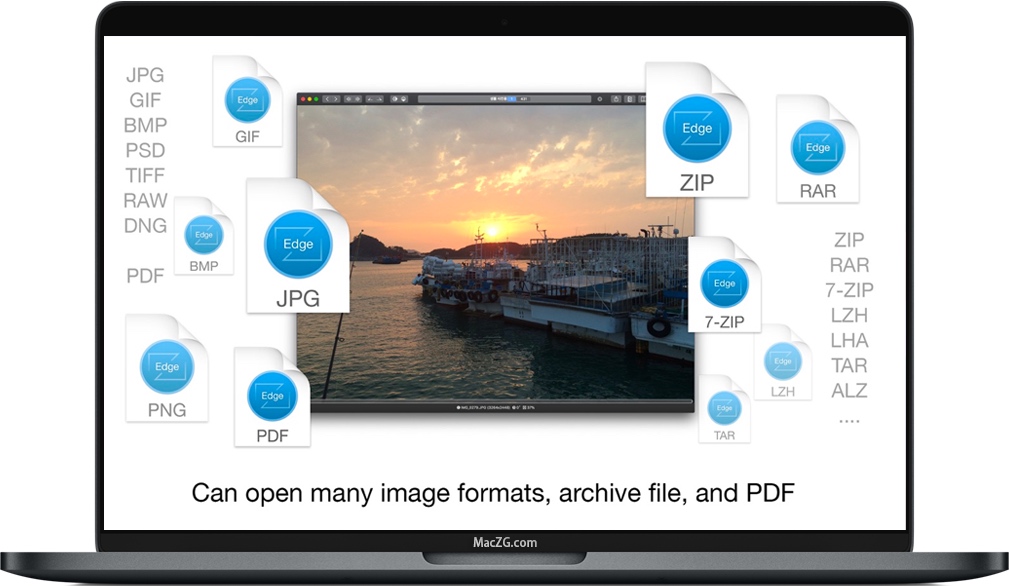The image size is (1009, 586).
Task: Click the GIF file icon with Edge logo
Action: pyautogui.click(x=247, y=101)
